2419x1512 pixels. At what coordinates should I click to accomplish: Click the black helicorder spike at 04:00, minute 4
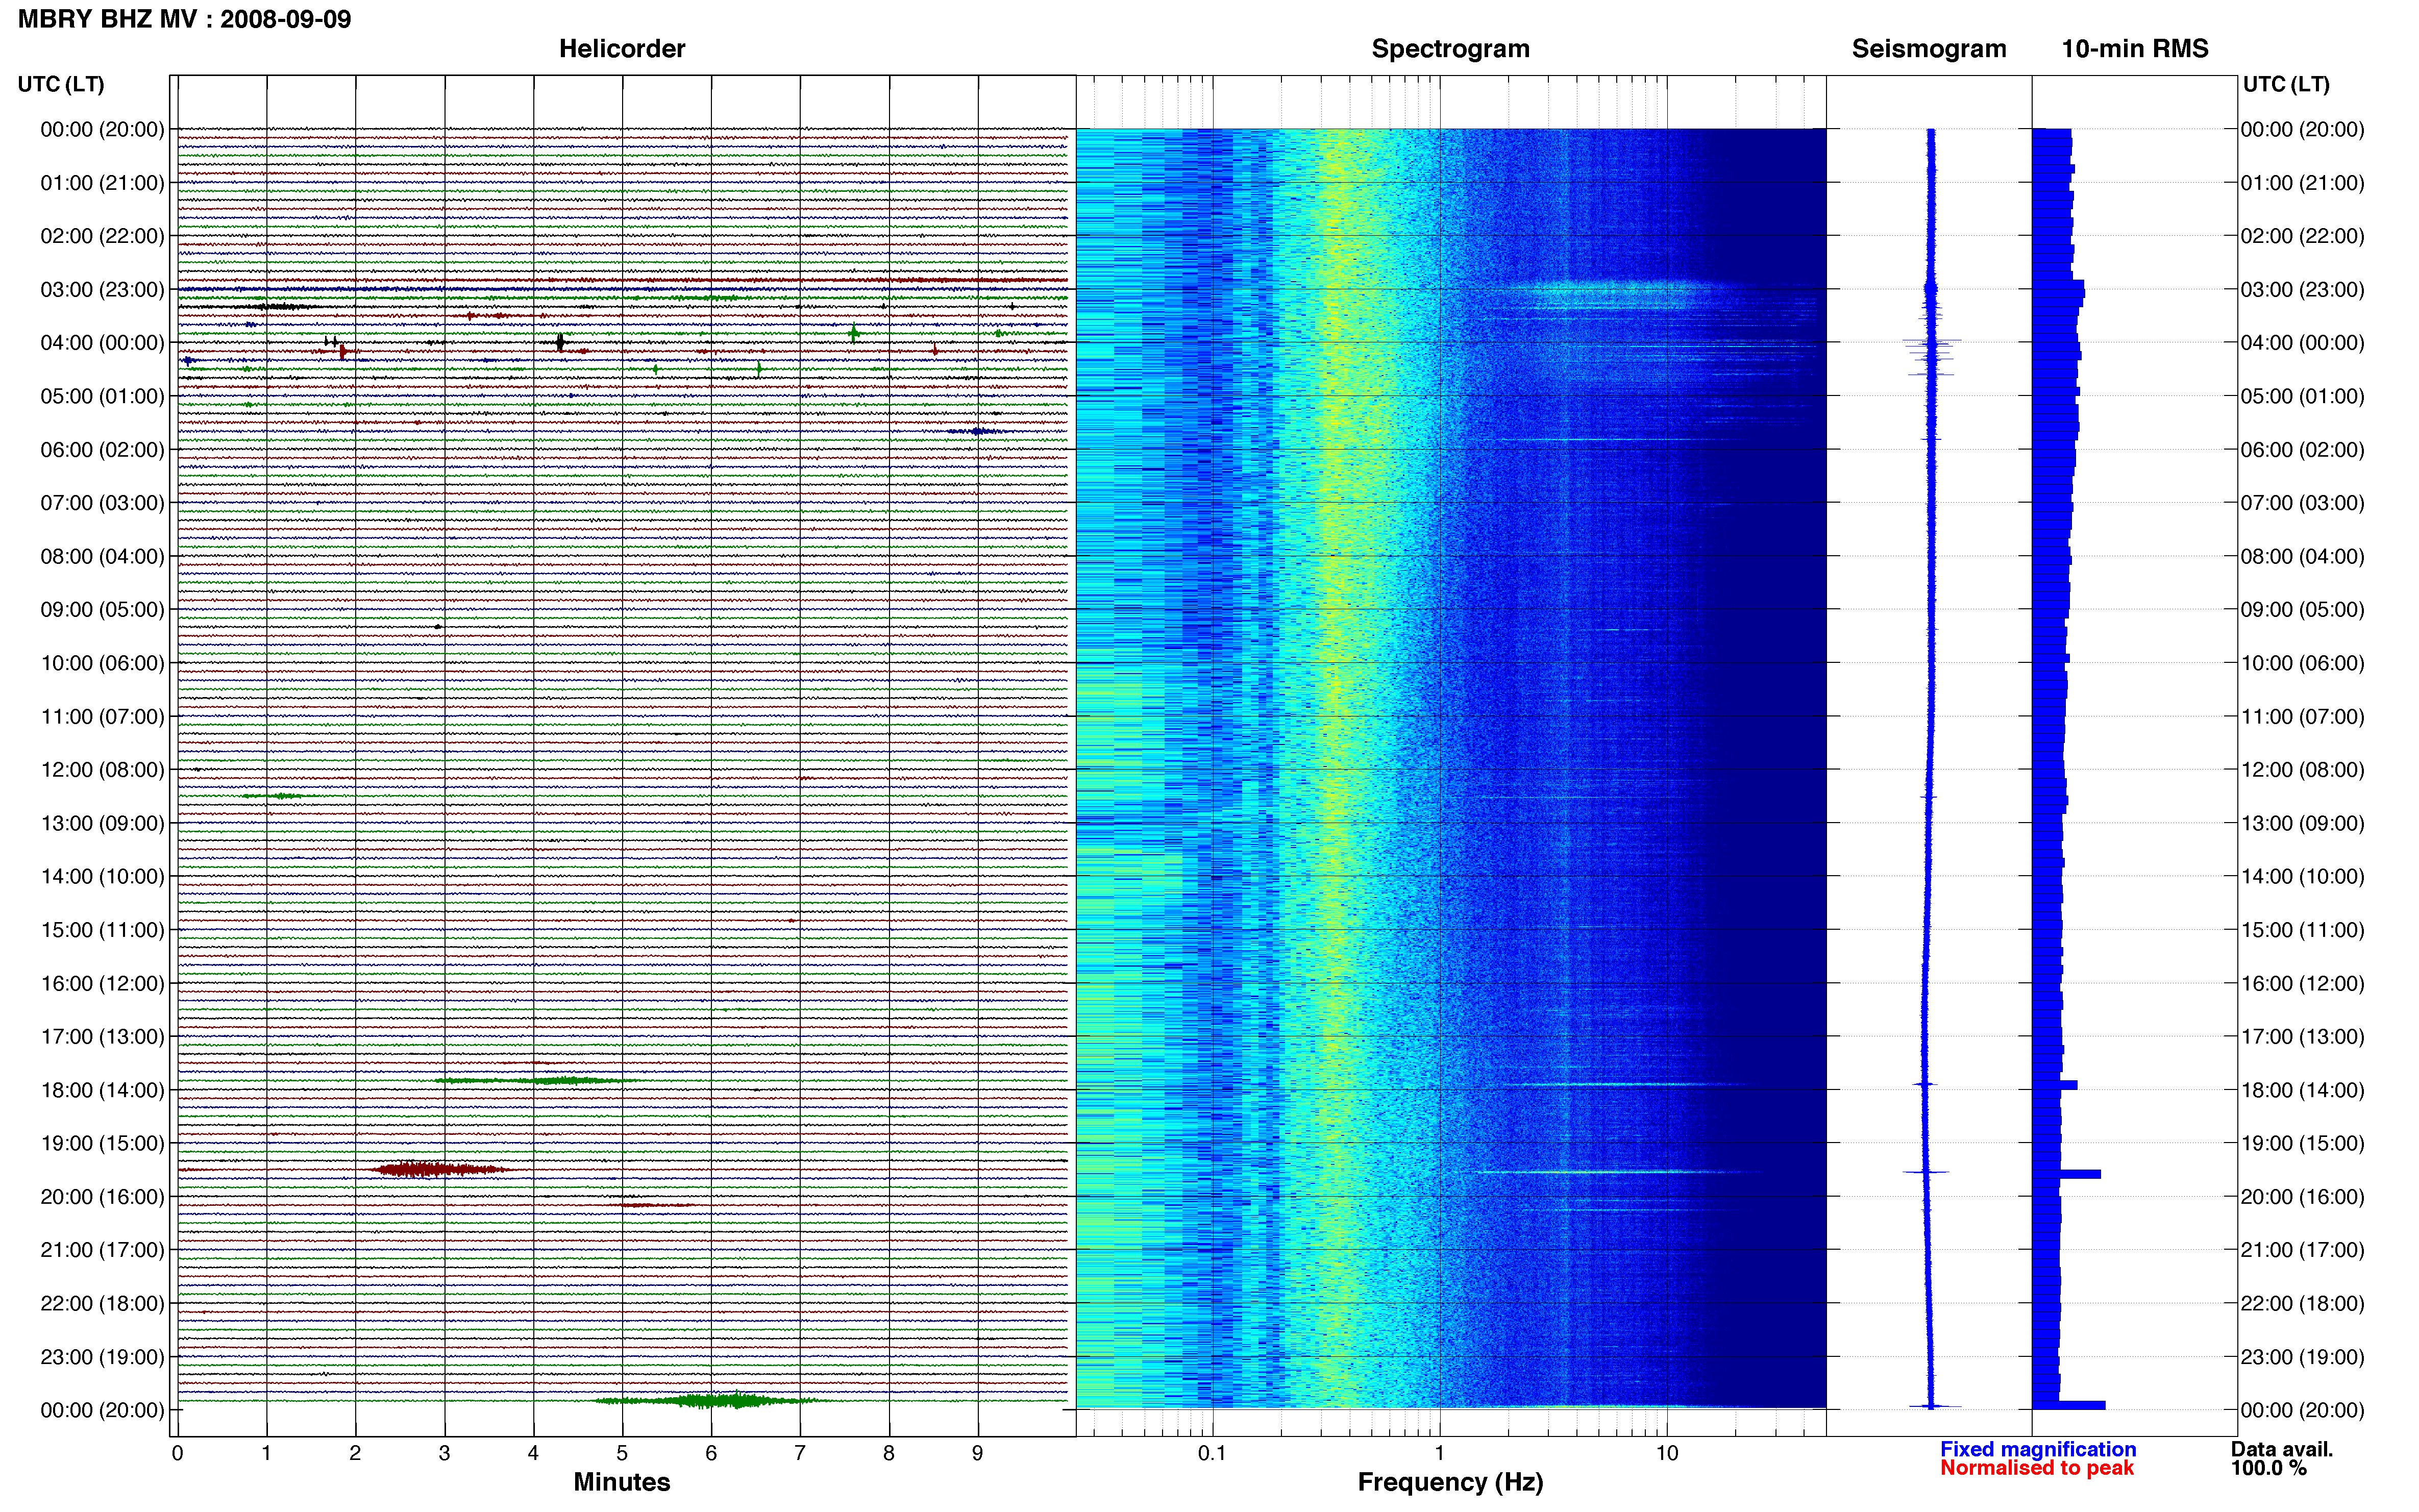coord(560,342)
